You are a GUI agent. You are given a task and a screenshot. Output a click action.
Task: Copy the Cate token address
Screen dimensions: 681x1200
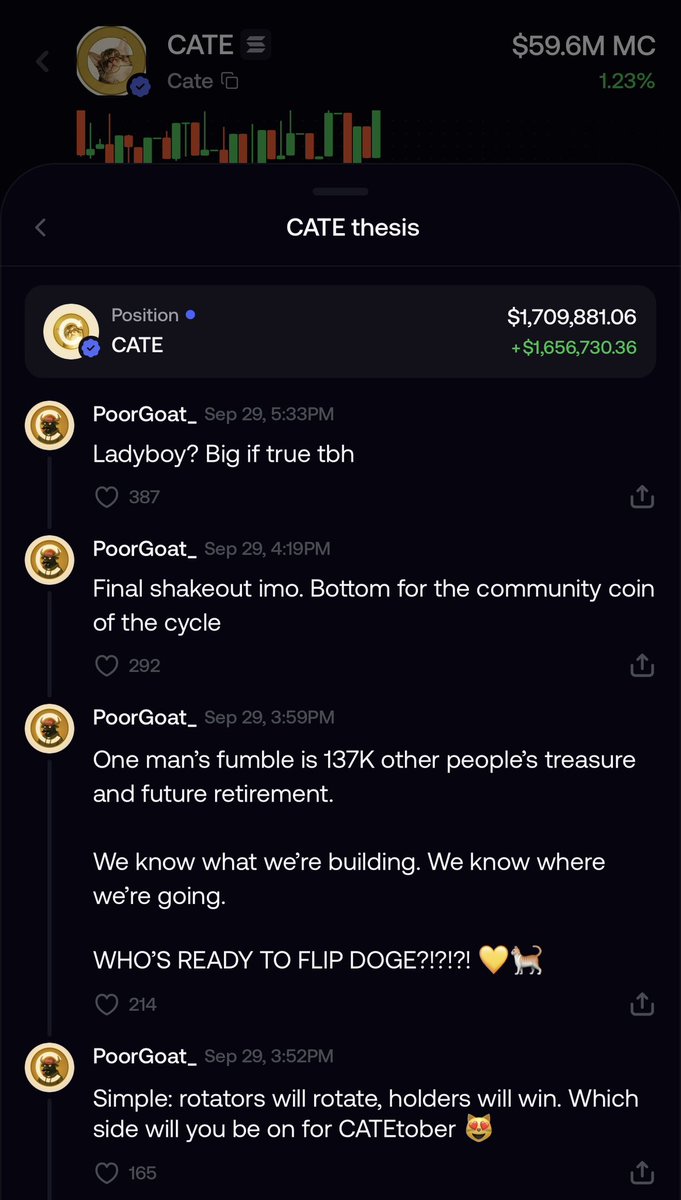(x=230, y=81)
